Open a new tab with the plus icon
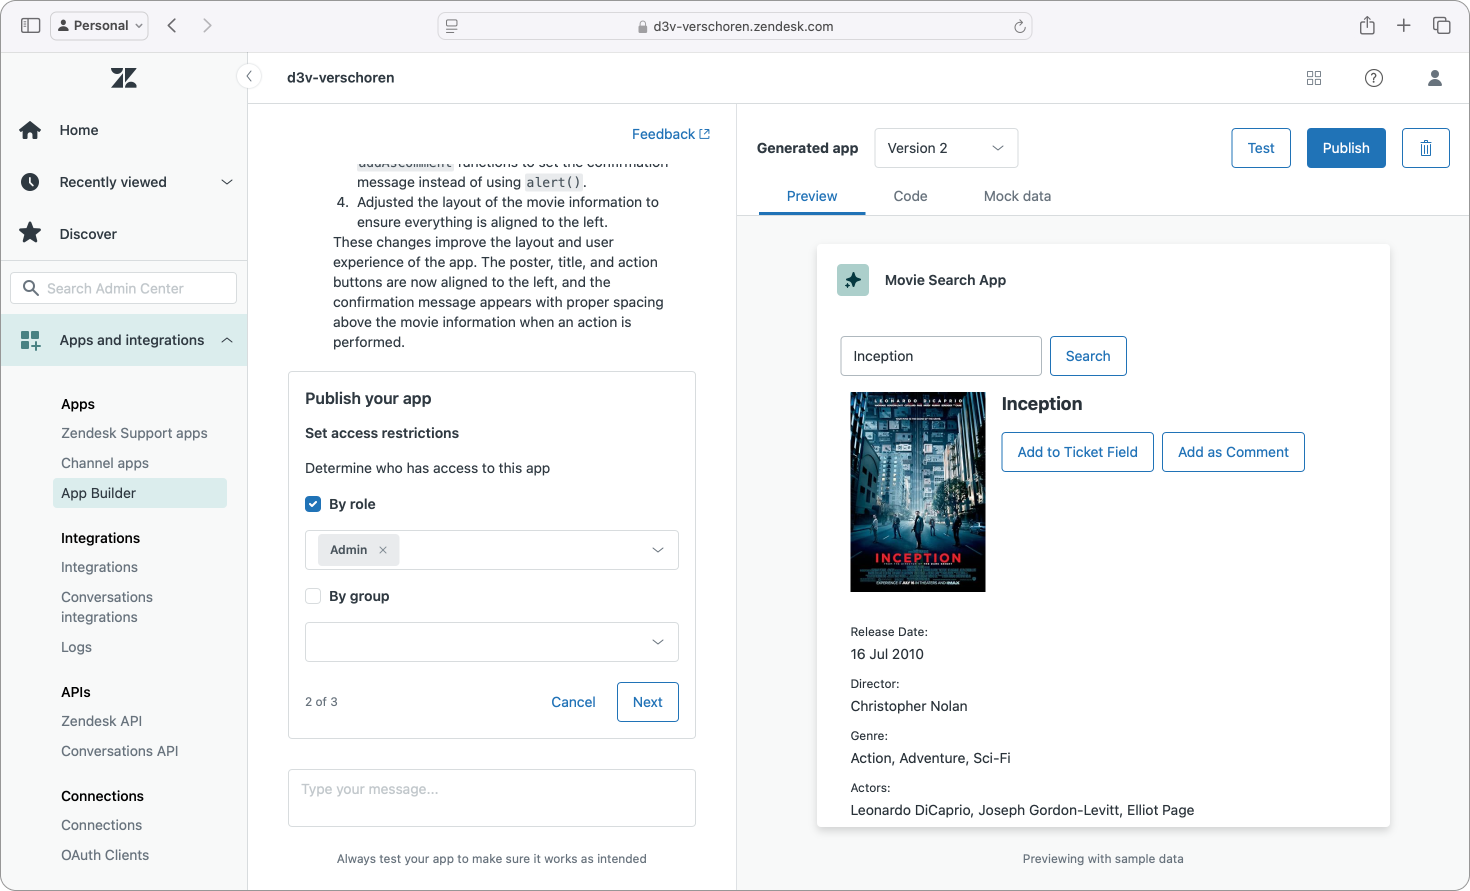 pyautogui.click(x=1404, y=25)
